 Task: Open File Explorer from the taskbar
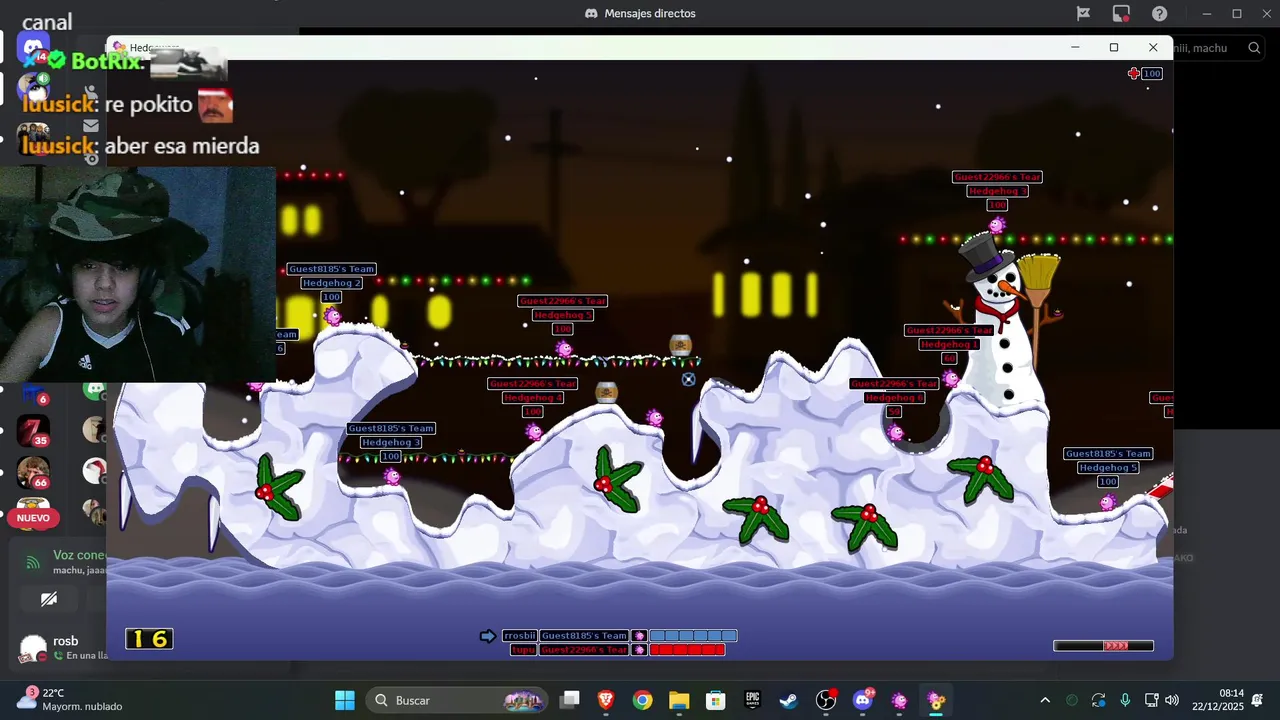679,700
